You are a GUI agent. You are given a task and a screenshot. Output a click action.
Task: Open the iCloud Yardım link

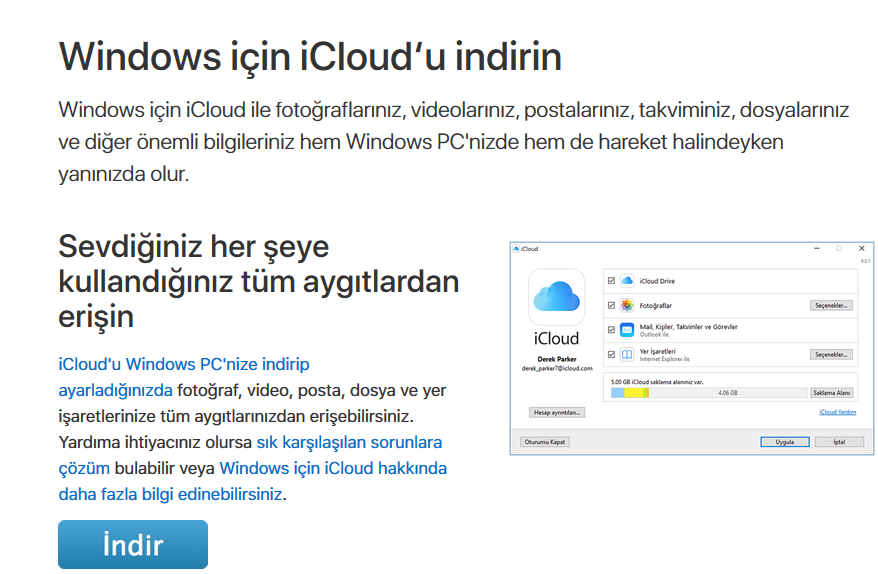(x=838, y=412)
